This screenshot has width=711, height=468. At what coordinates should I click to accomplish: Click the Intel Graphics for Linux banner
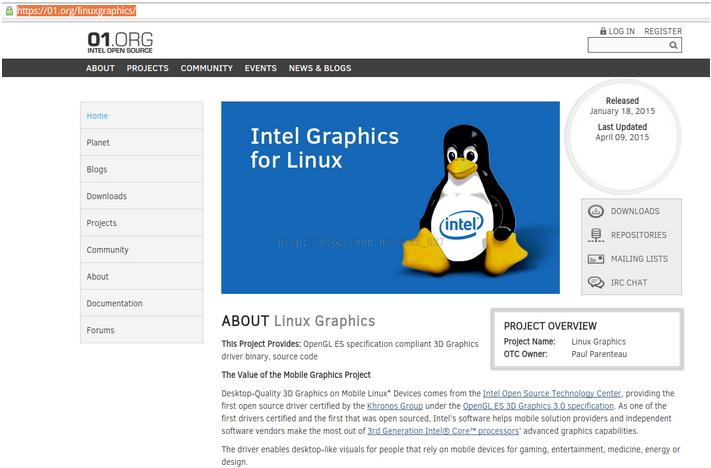pos(390,197)
